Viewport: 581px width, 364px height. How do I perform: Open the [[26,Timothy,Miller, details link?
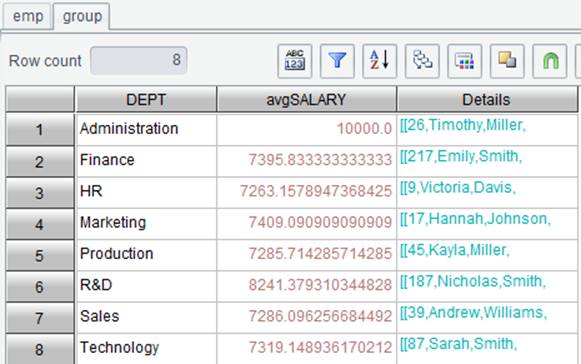[x=463, y=125]
